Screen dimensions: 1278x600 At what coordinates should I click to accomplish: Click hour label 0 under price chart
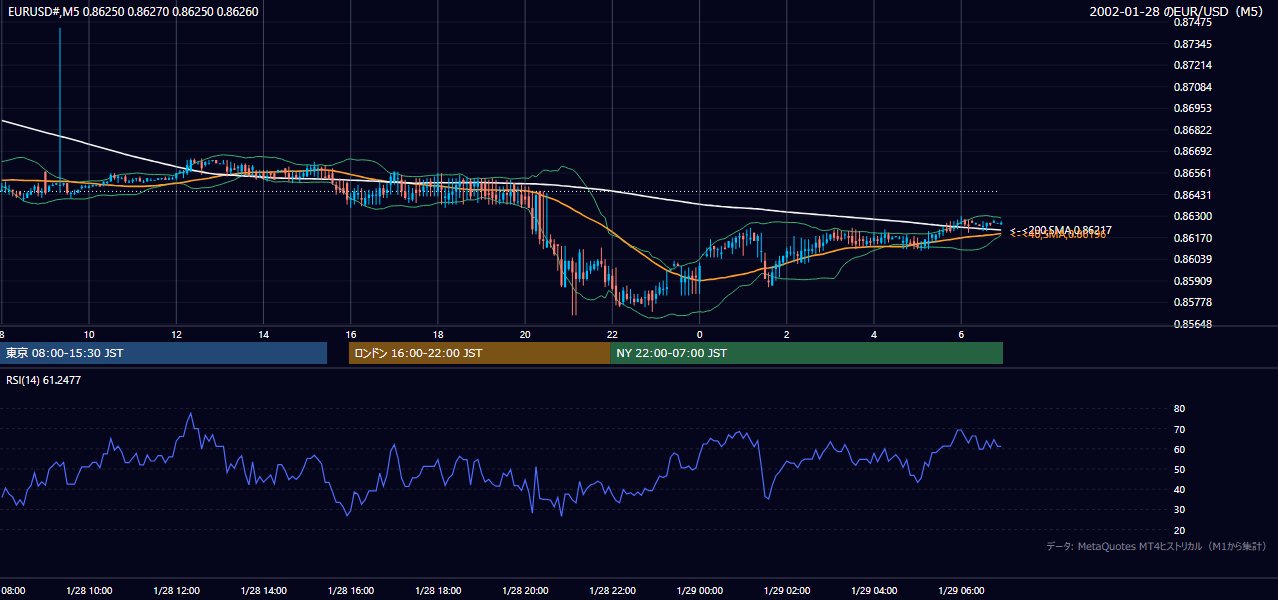point(699,334)
